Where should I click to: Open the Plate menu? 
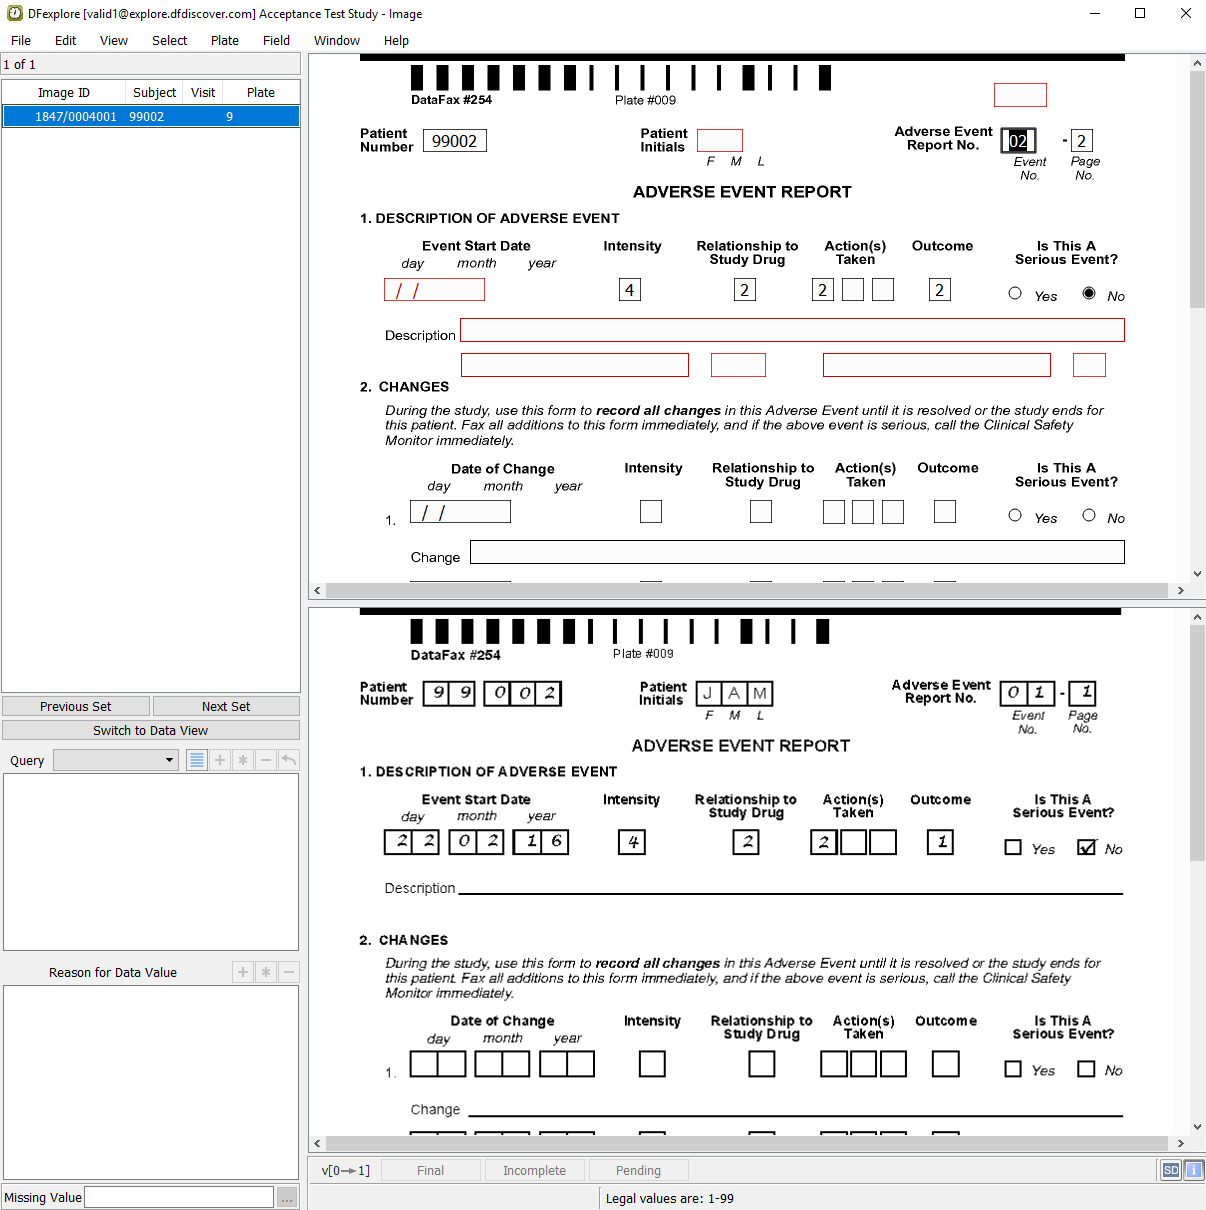224,41
